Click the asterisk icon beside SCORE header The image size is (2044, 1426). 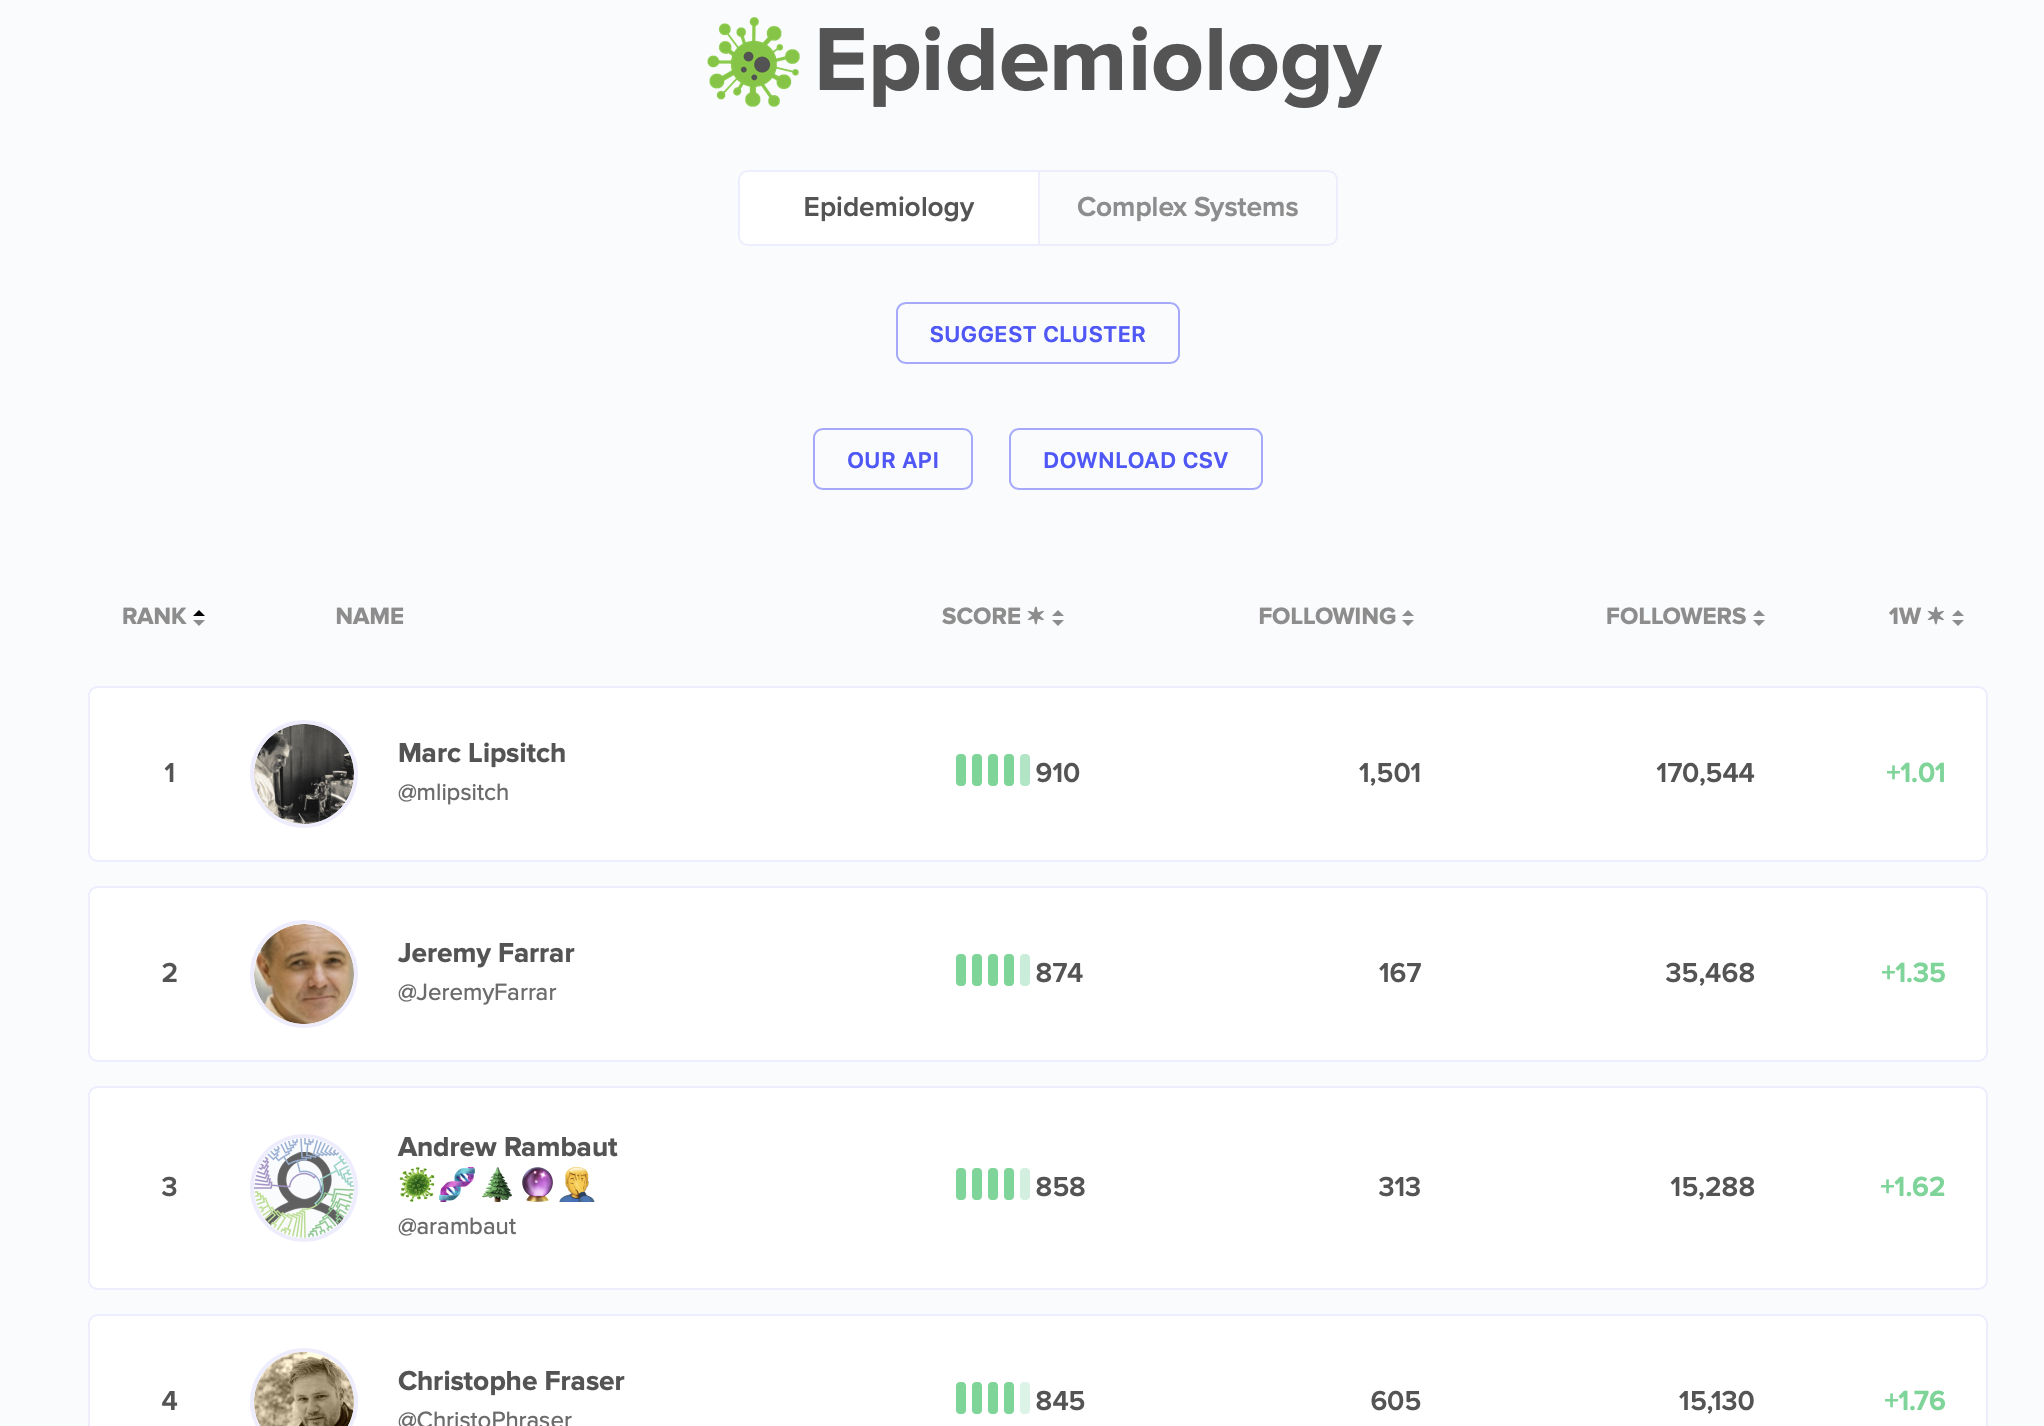1036,616
